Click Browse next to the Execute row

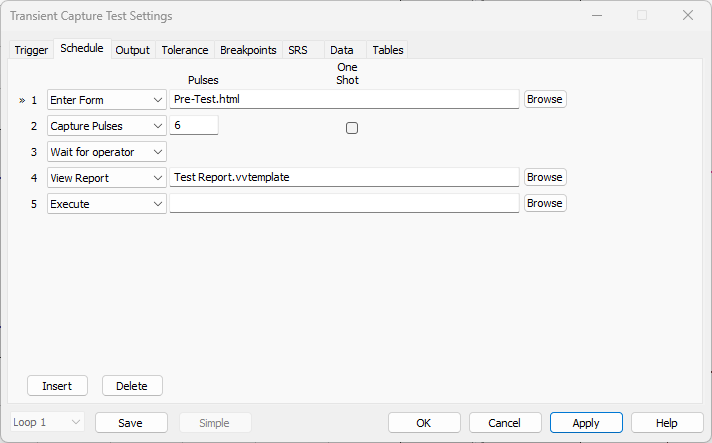click(545, 203)
